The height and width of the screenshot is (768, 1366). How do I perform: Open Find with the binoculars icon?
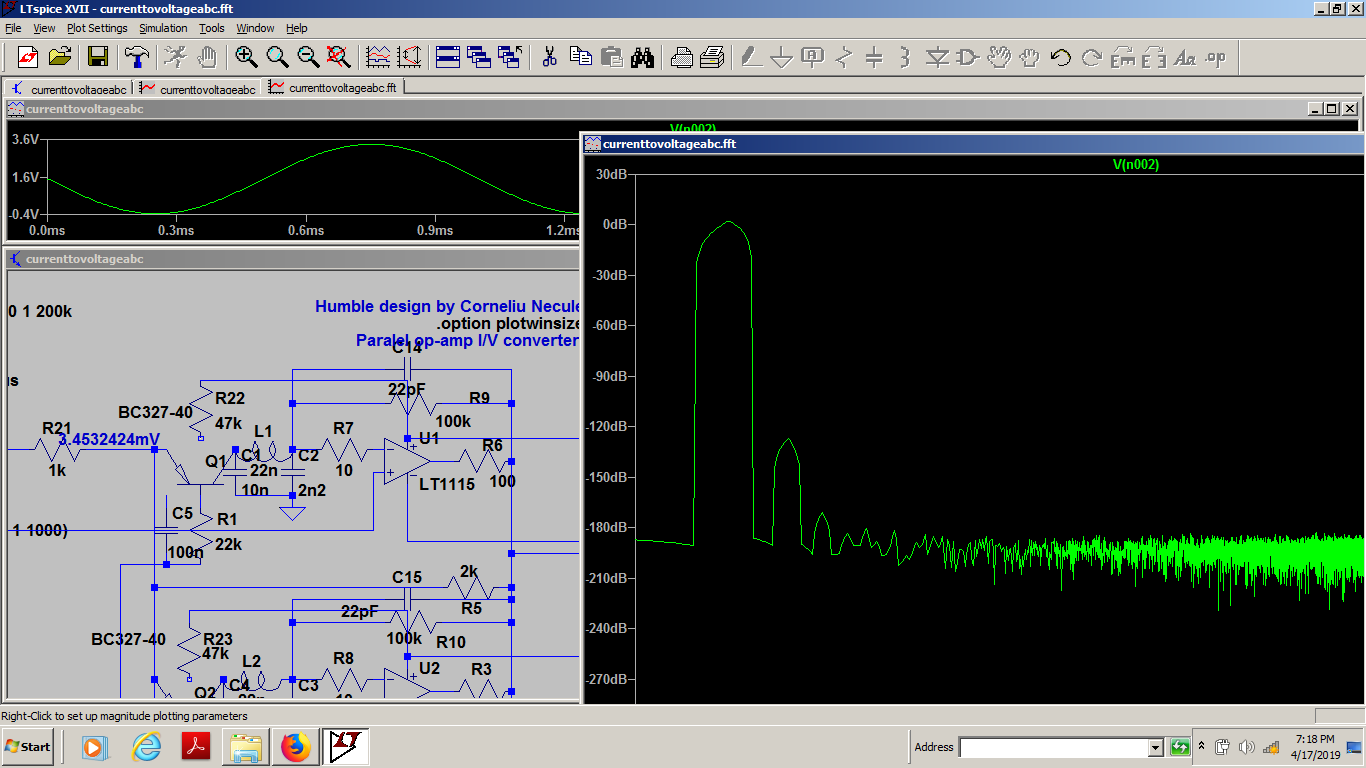(x=642, y=57)
